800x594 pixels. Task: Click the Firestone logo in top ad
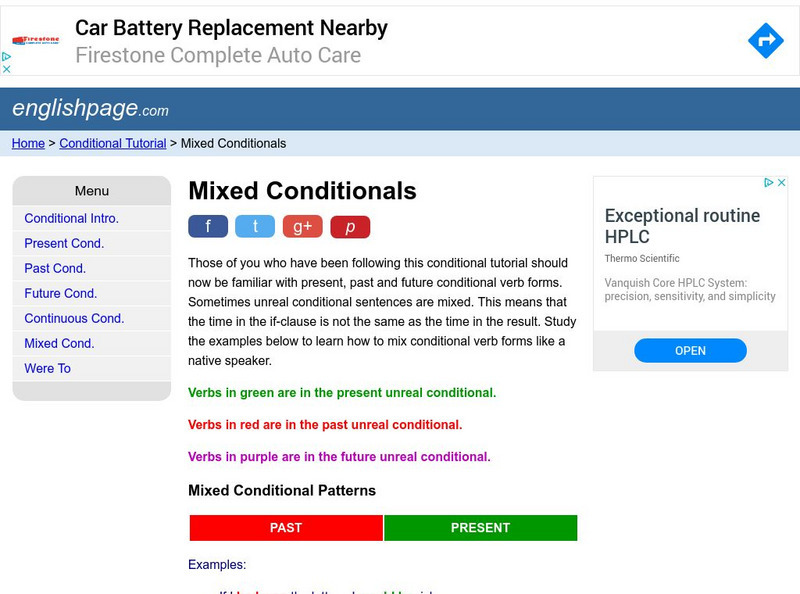[37, 42]
